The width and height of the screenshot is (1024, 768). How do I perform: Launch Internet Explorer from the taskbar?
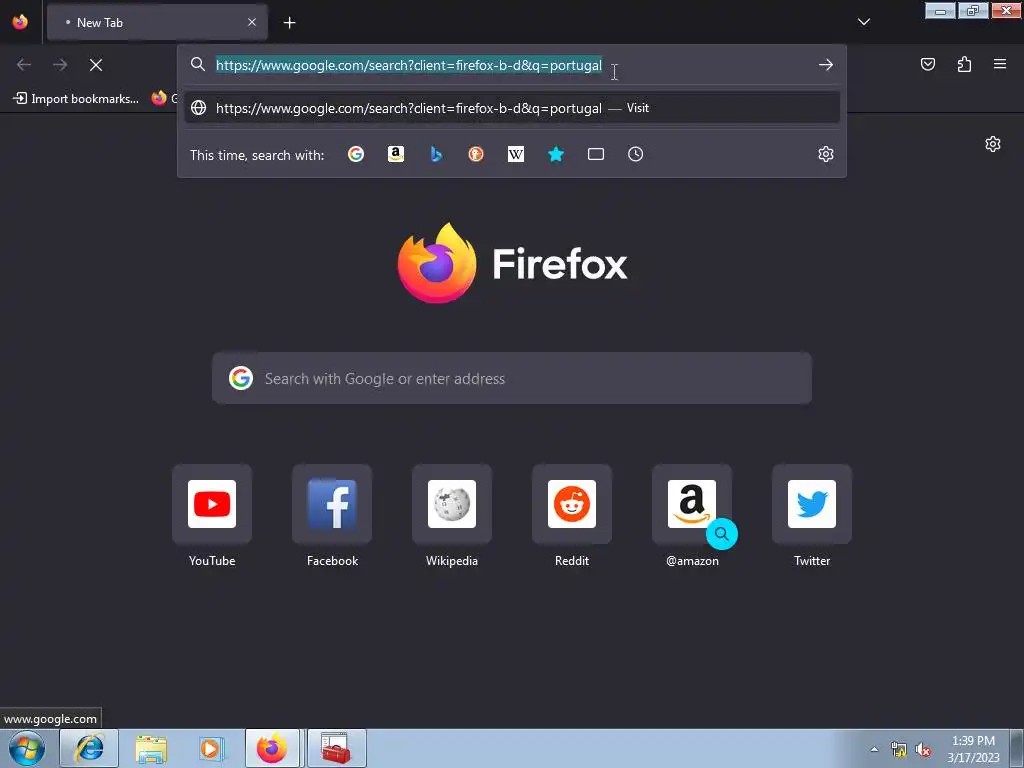coord(89,748)
